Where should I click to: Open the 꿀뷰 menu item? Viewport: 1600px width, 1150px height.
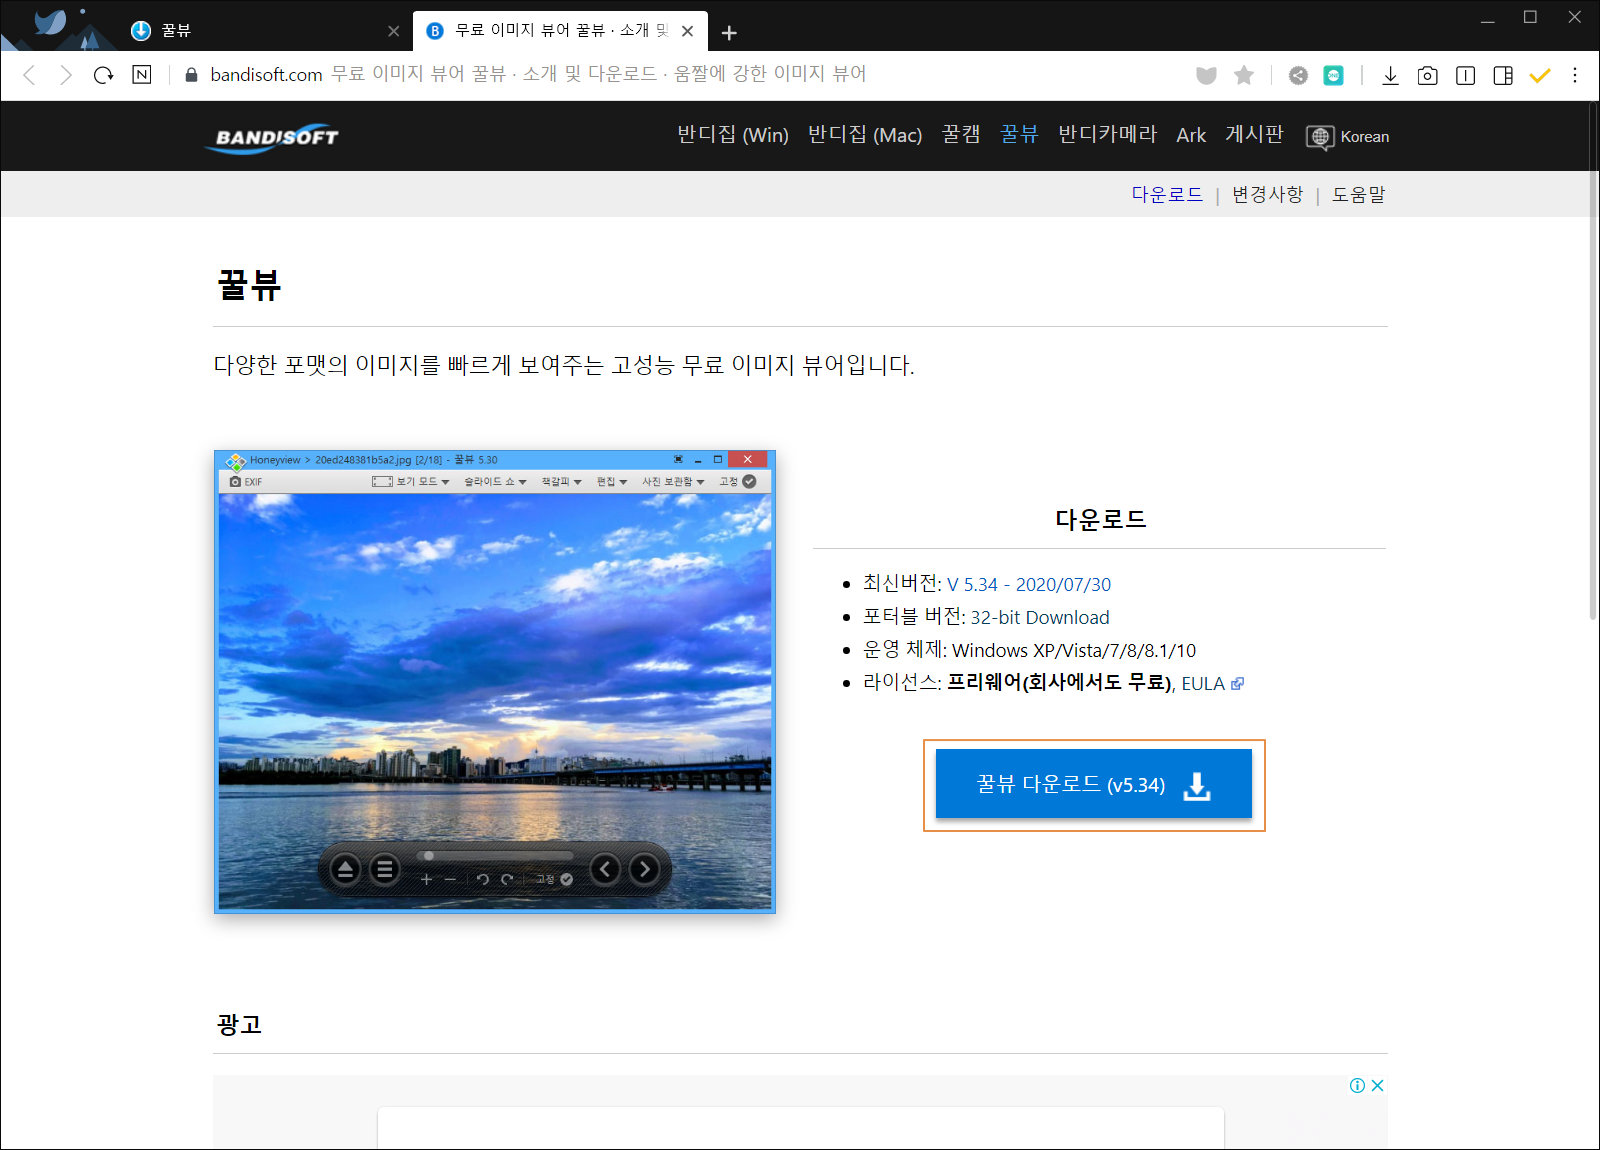1019,134
